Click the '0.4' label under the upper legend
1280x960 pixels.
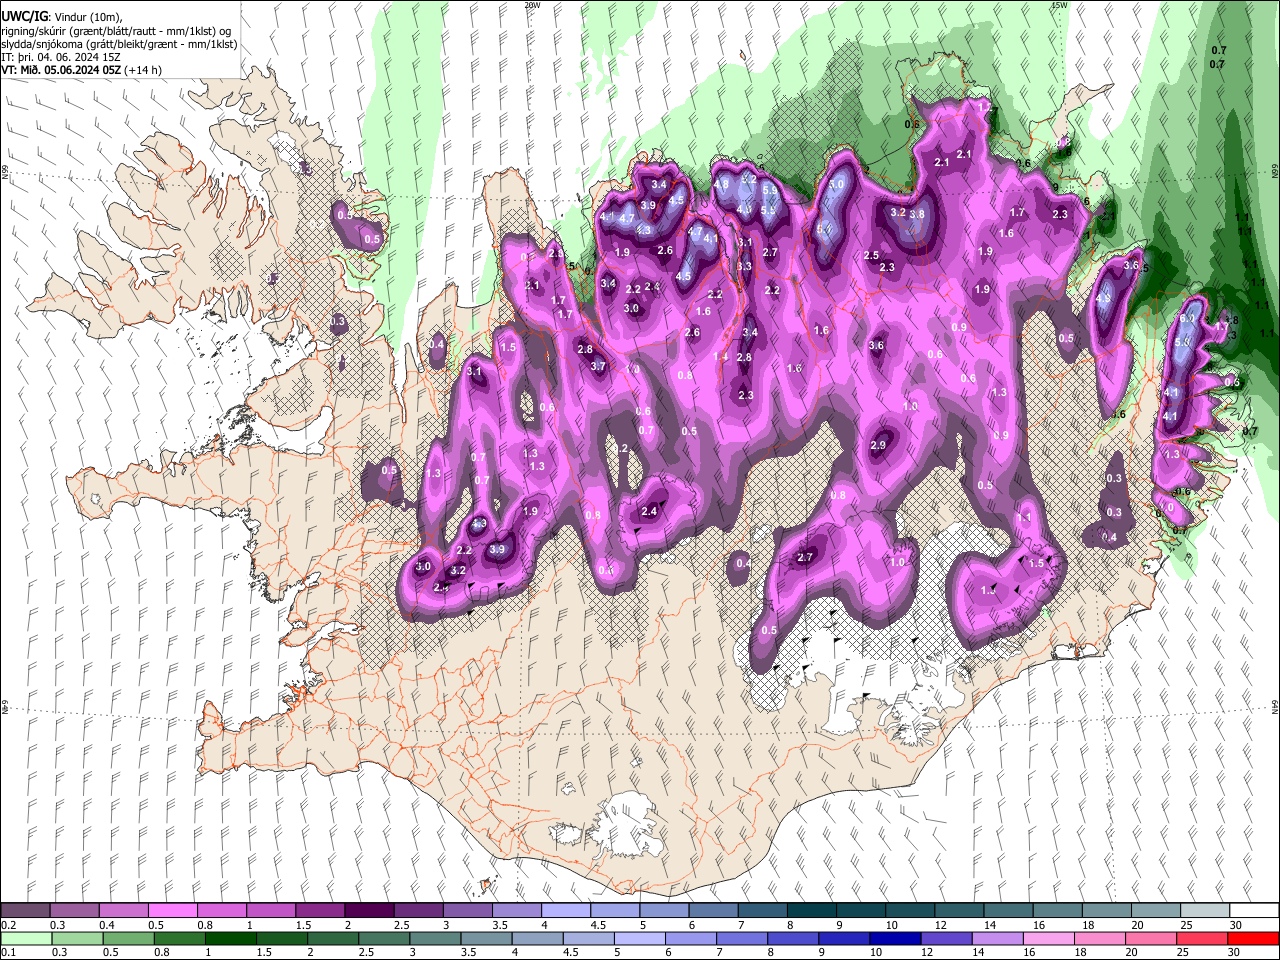(x=107, y=925)
